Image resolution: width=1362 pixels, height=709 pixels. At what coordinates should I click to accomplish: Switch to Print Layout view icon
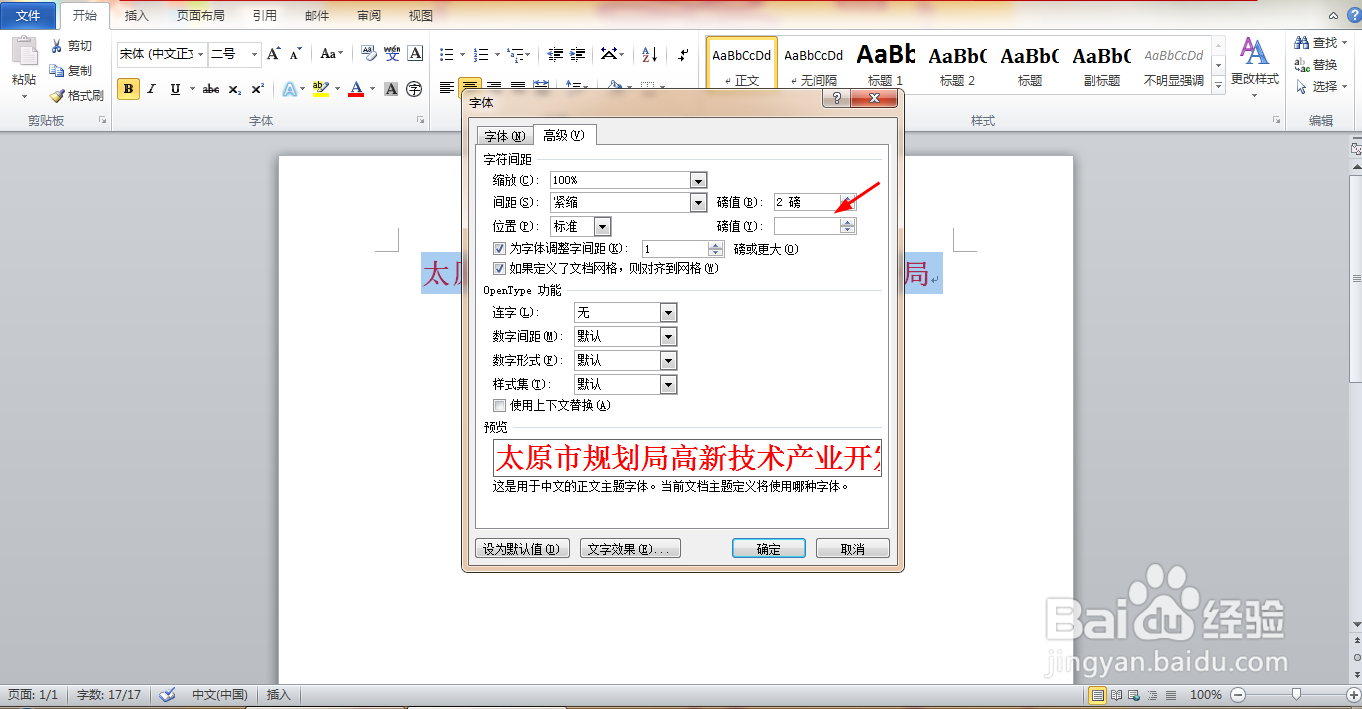click(1098, 695)
